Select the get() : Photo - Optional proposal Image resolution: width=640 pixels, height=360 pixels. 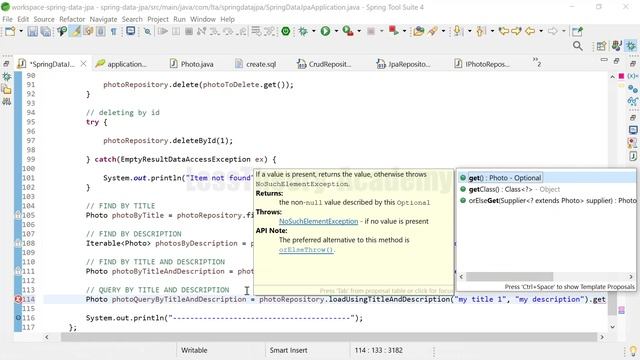pyautogui.click(x=546, y=178)
